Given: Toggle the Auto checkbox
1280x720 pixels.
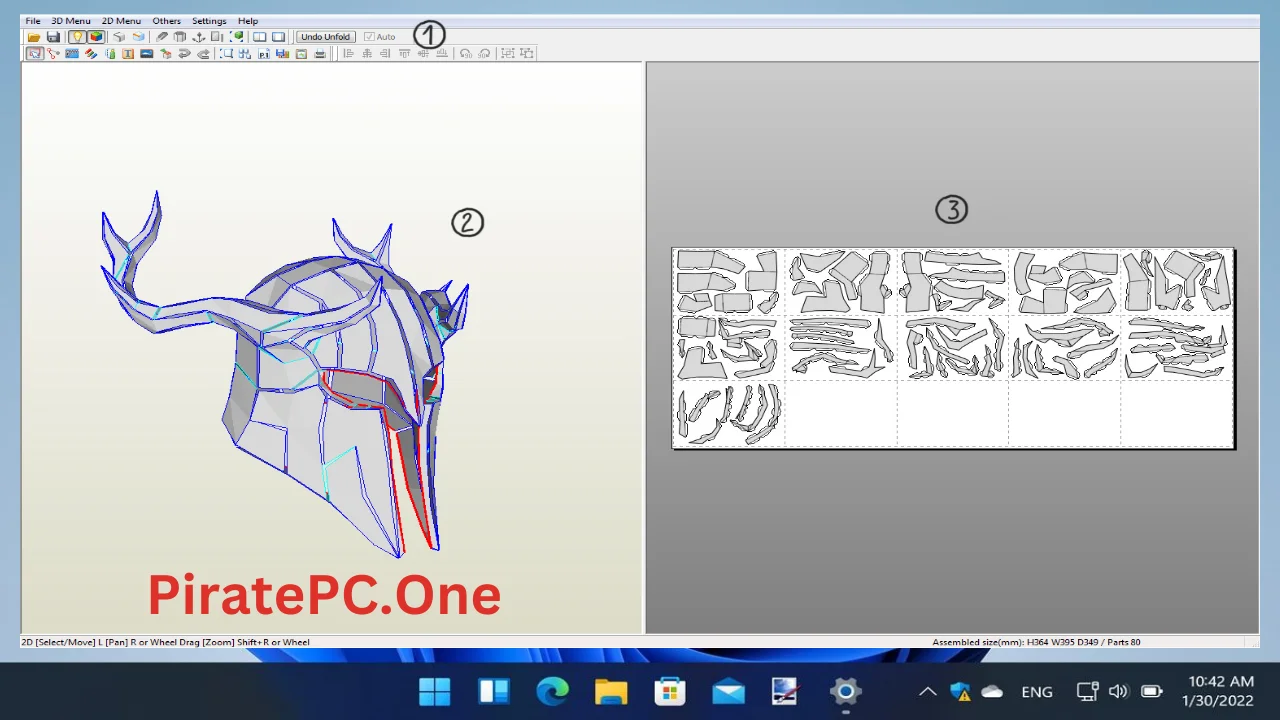Looking at the screenshot, I should 380,37.
